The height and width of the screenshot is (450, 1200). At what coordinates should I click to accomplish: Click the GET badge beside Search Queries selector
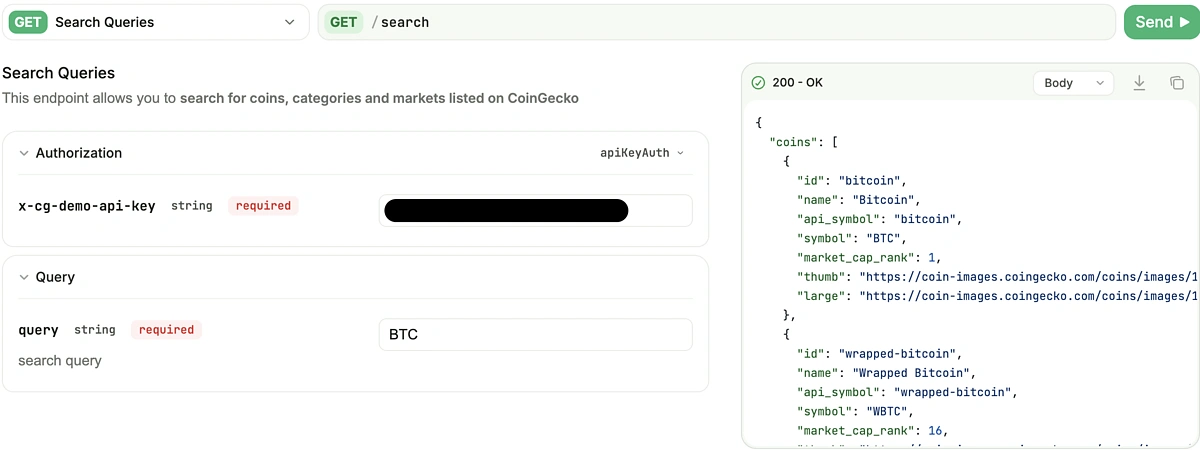point(28,22)
